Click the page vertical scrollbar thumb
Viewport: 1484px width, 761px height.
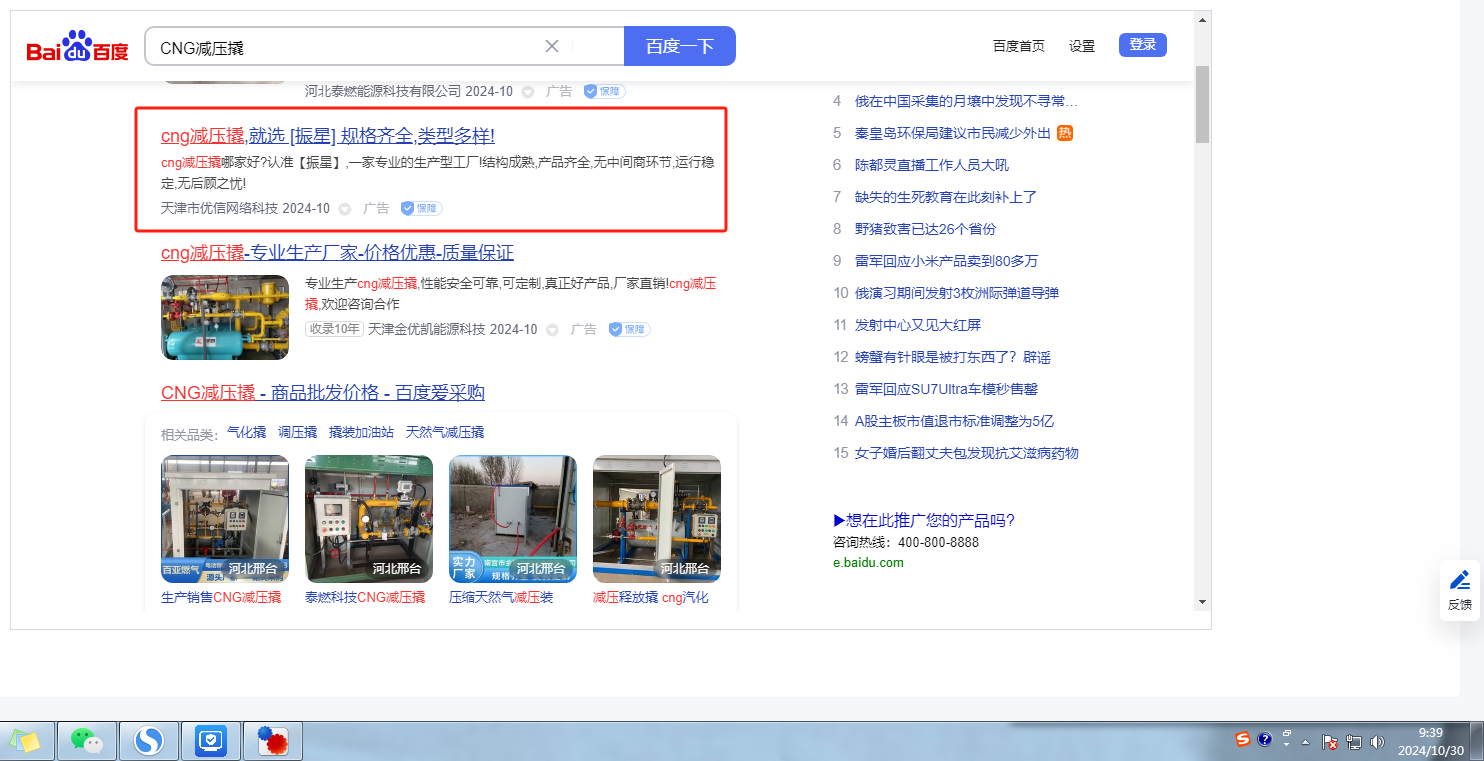click(1202, 105)
